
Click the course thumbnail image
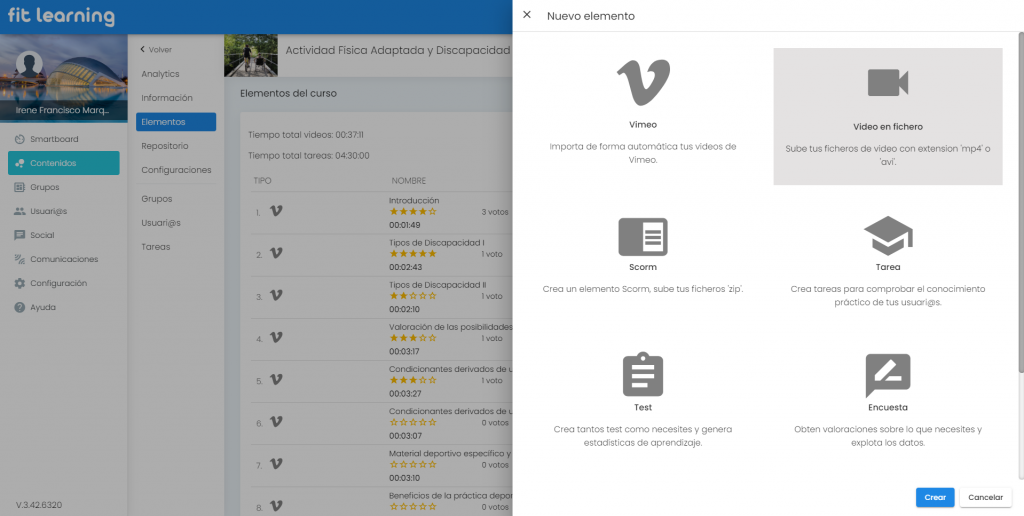click(251, 55)
